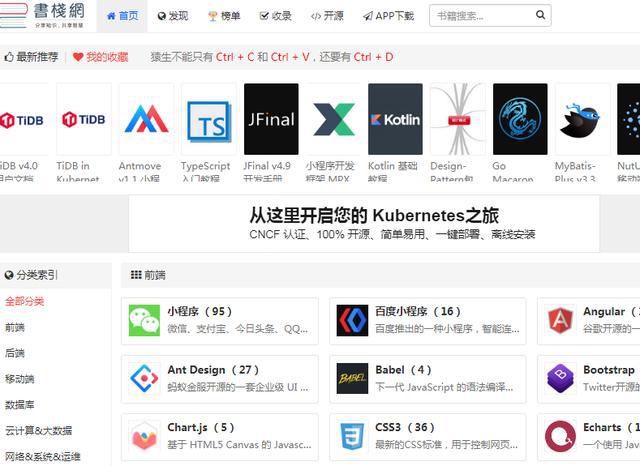
Task: Open the 榜单 menu item
Action: point(224,16)
